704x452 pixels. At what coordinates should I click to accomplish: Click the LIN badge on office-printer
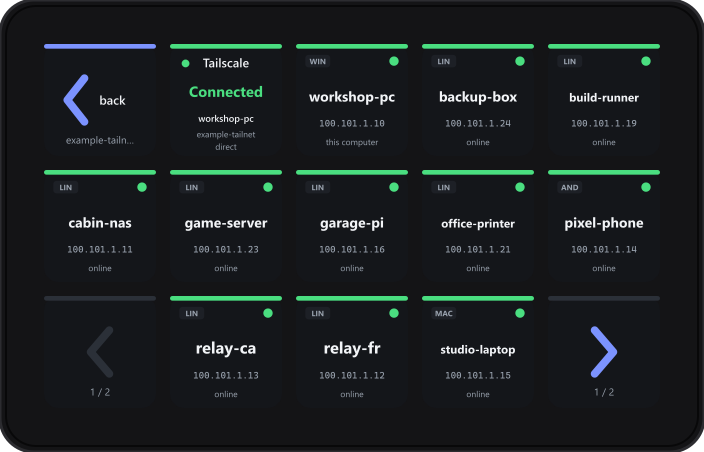pyautogui.click(x=444, y=188)
